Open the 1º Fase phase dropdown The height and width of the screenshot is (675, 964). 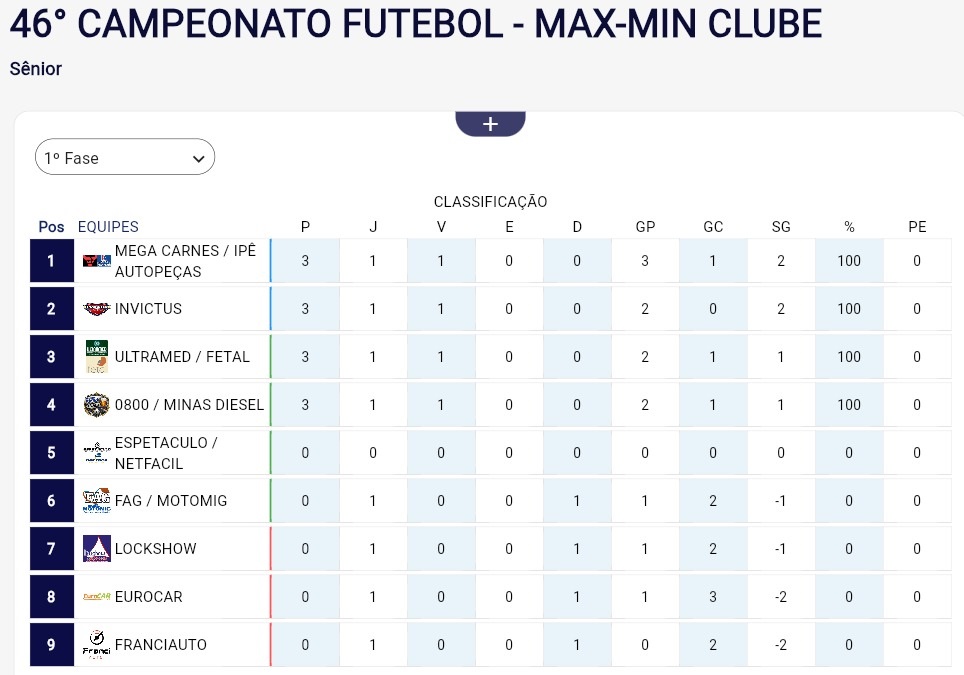pyautogui.click(x=125, y=158)
